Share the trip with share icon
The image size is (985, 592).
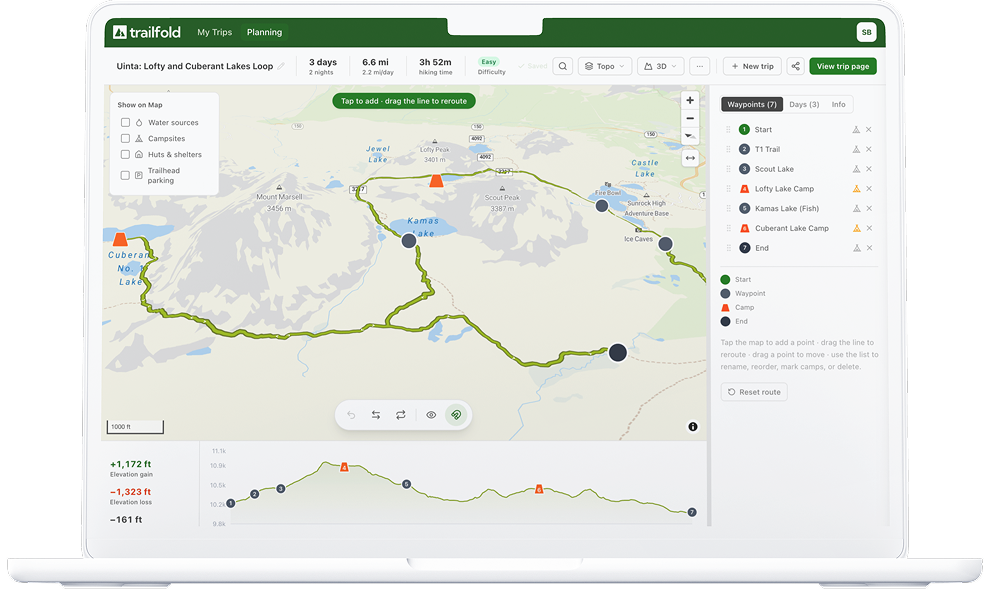pos(795,66)
